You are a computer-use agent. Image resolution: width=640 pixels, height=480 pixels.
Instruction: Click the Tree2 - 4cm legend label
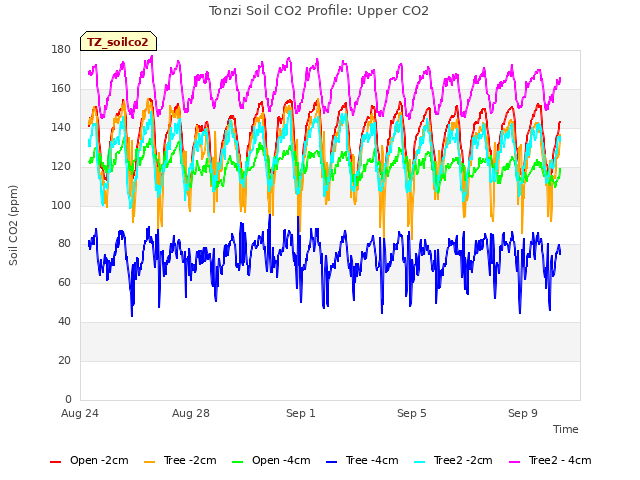560,460
